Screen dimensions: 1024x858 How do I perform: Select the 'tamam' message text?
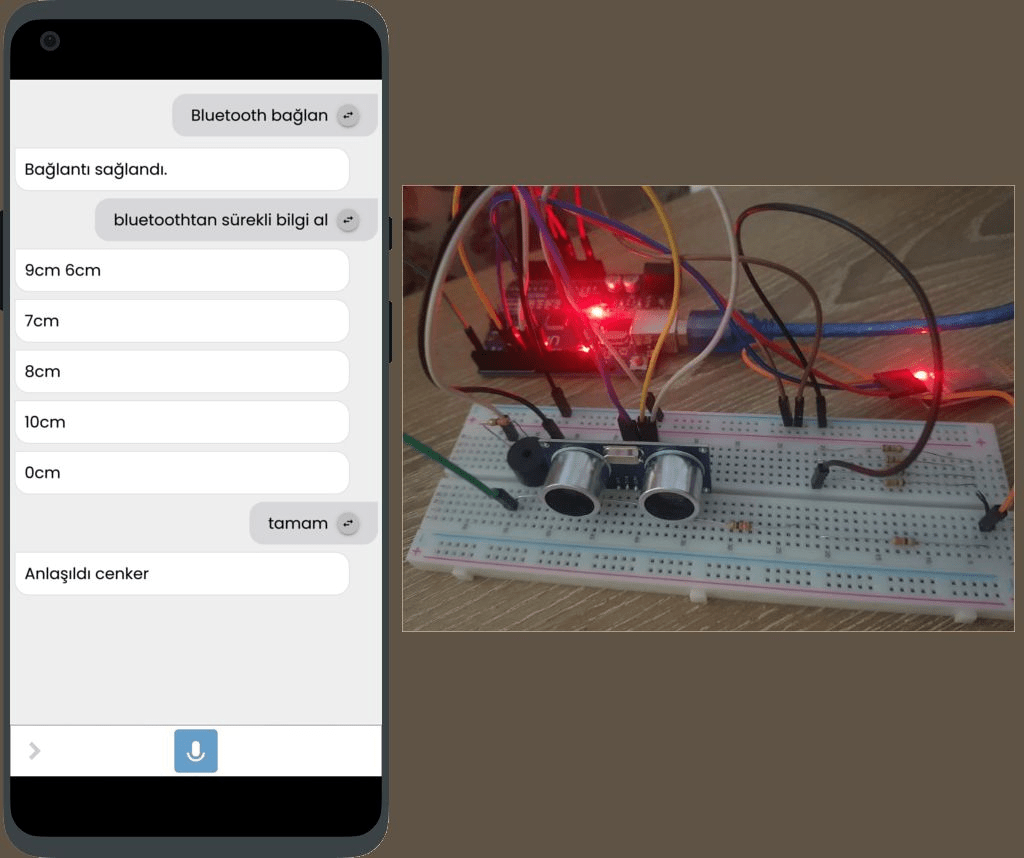click(x=298, y=524)
